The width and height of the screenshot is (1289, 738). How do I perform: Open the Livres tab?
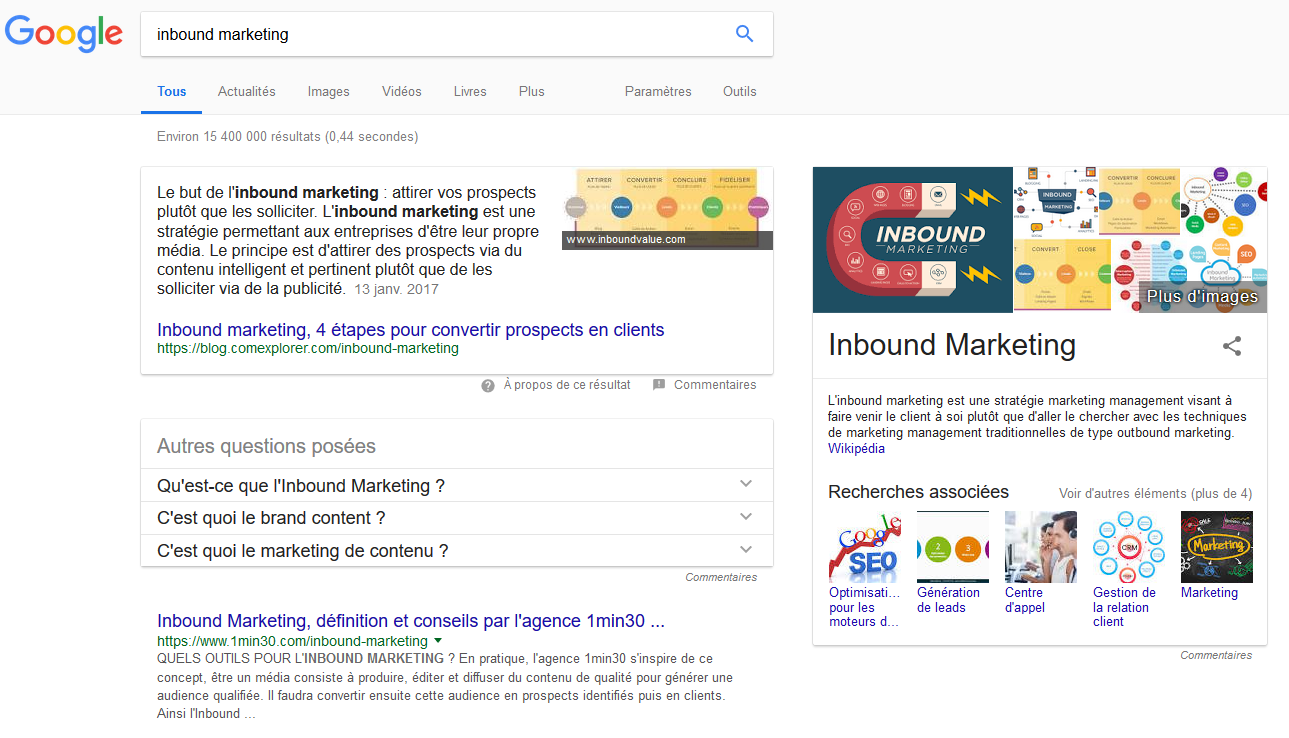coord(470,91)
